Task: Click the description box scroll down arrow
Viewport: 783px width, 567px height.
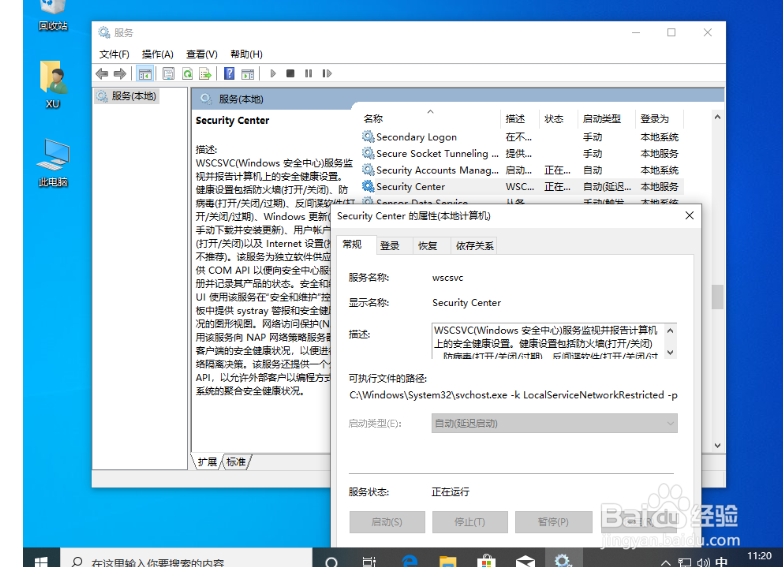Action: point(671,352)
